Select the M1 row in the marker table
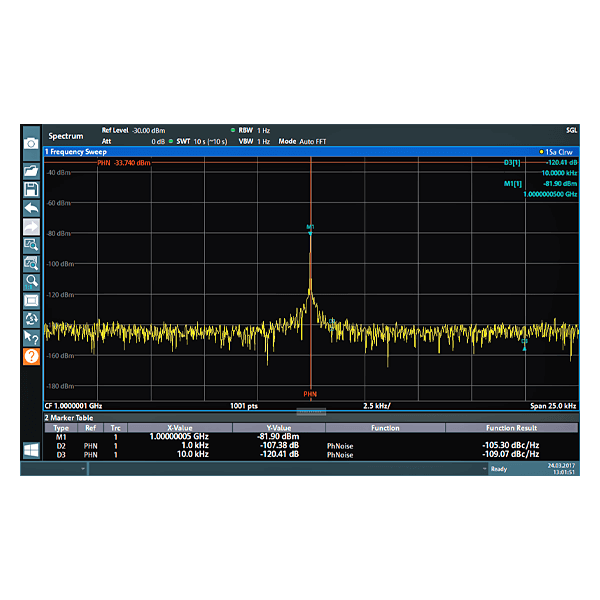Screen dimensions: 600x600 [x=311, y=437]
